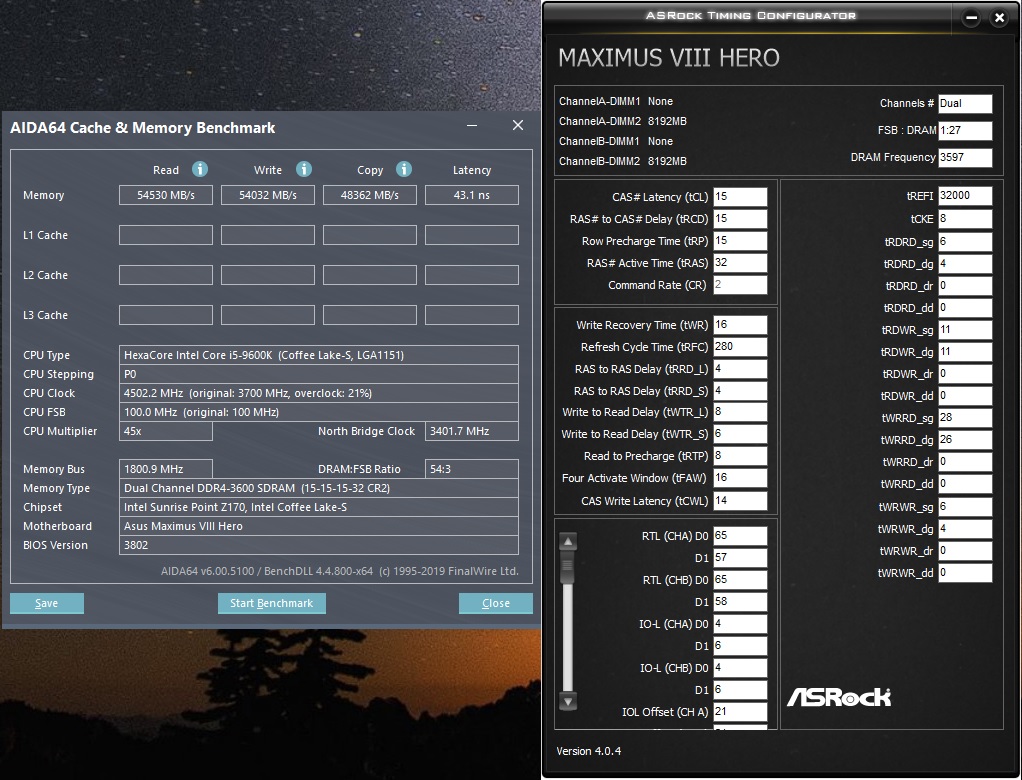Click the tRDRD_dg value field
This screenshot has width=1022, height=780.
coord(965,264)
